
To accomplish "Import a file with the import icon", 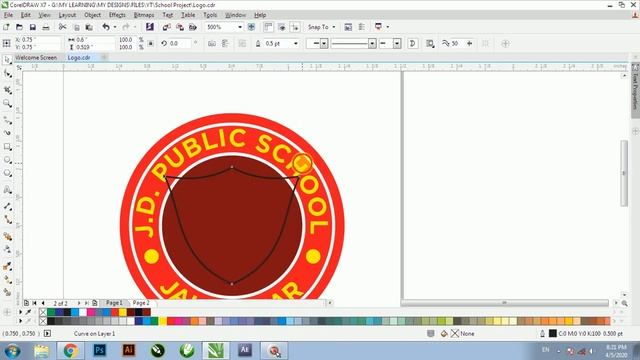I will click(167, 27).
